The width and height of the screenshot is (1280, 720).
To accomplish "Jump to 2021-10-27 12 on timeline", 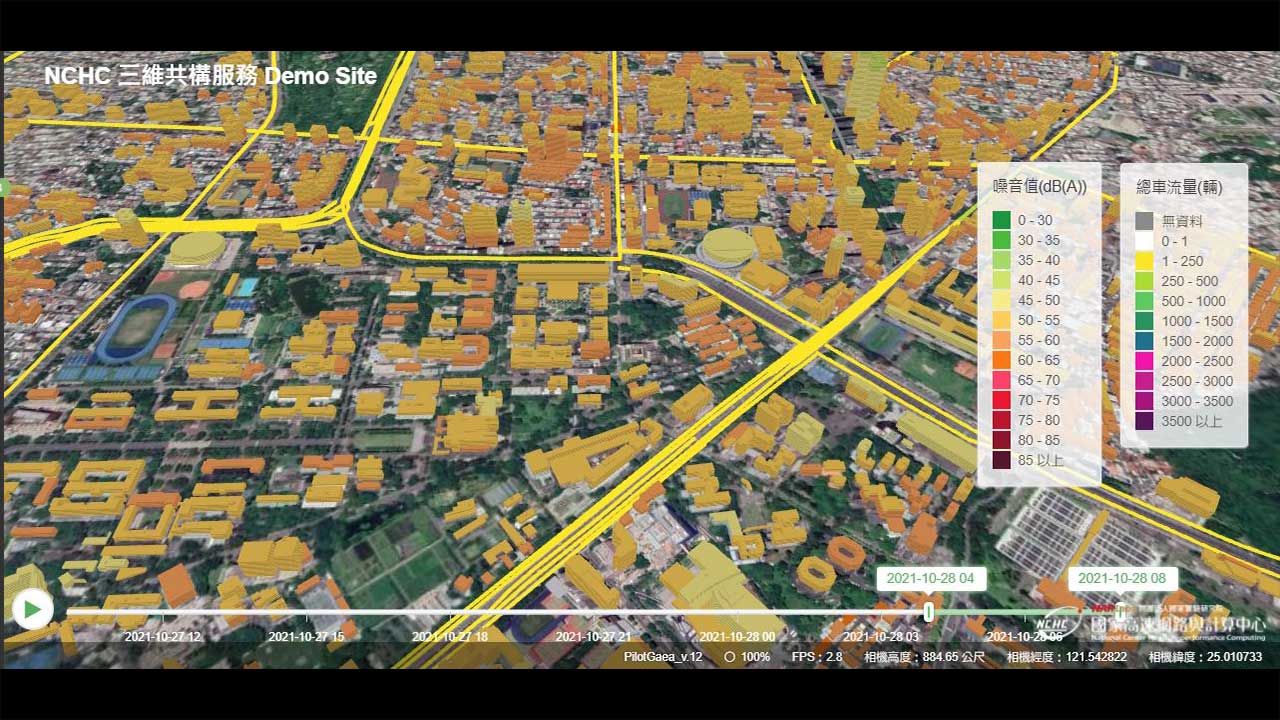I will click(162, 636).
